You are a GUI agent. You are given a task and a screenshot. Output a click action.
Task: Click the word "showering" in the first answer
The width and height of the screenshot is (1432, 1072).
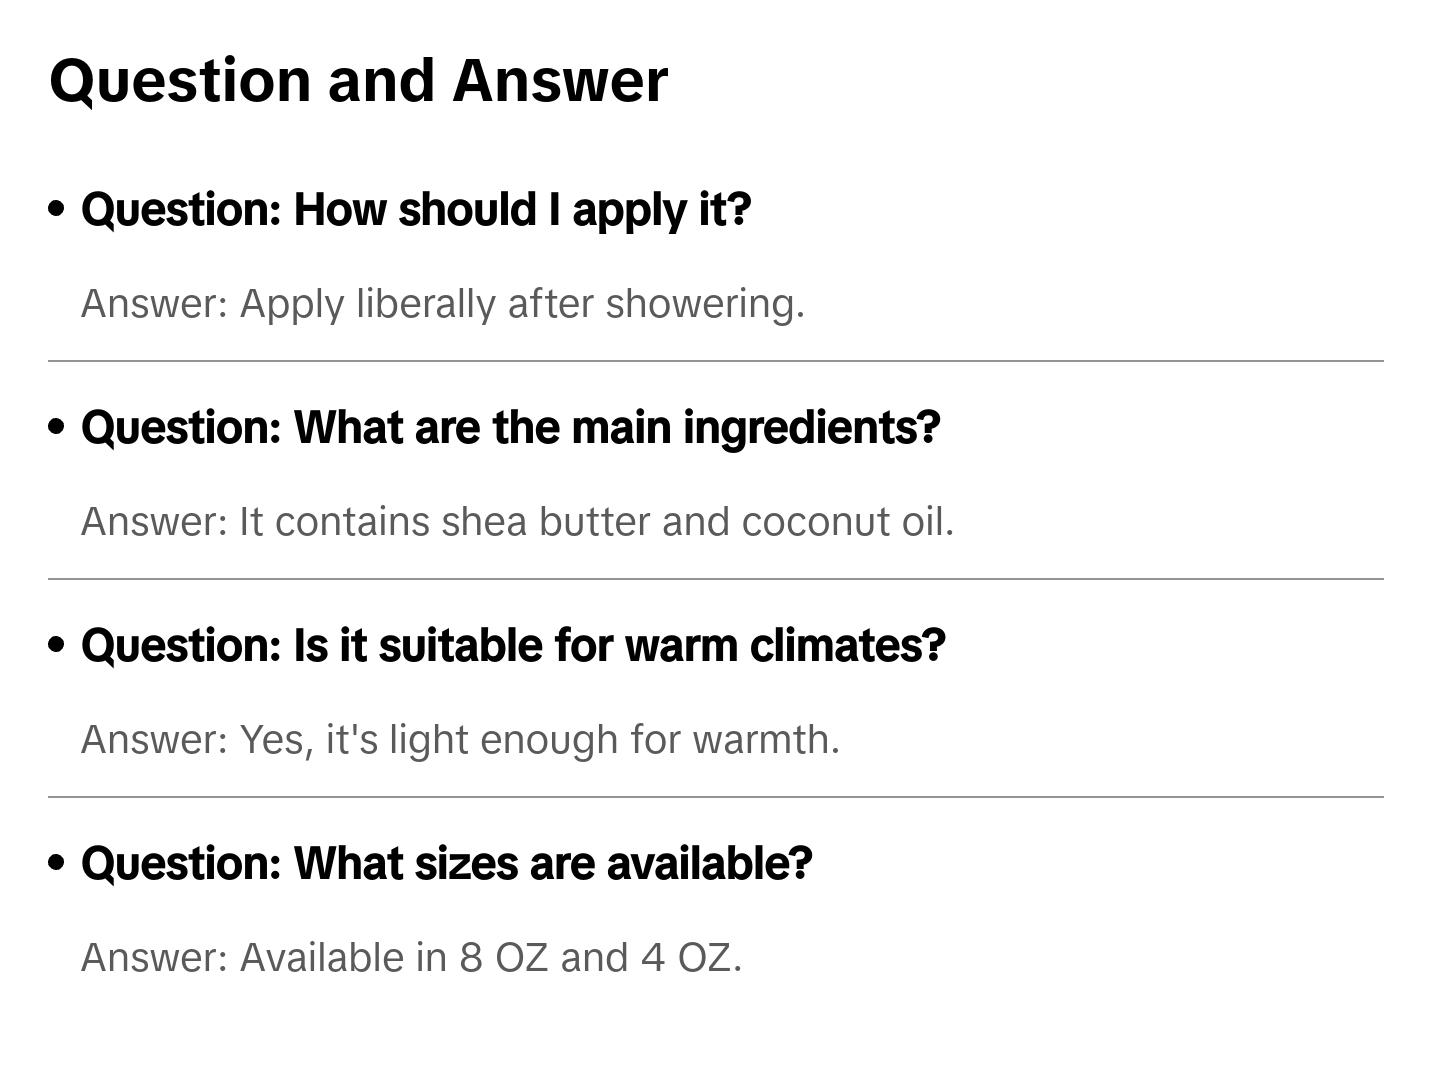pyautogui.click(x=704, y=304)
